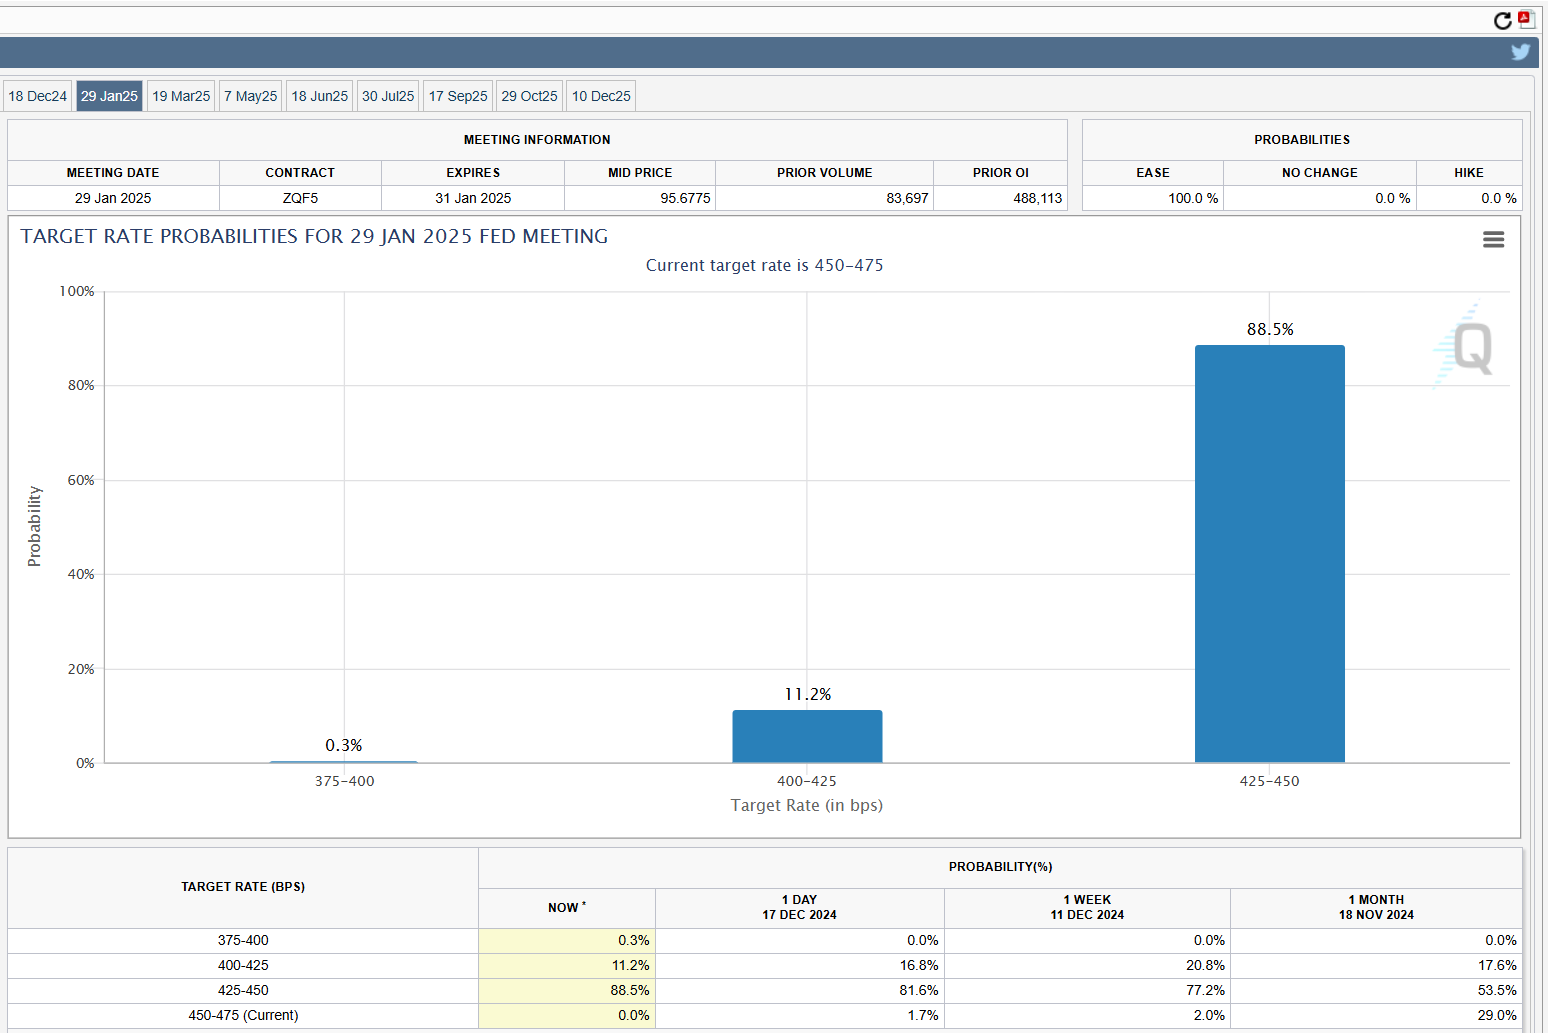Click the 1 DAY 17 DEC 2024 header
Viewport: 1548px width, 1033px height.
[x=799, y=908]
